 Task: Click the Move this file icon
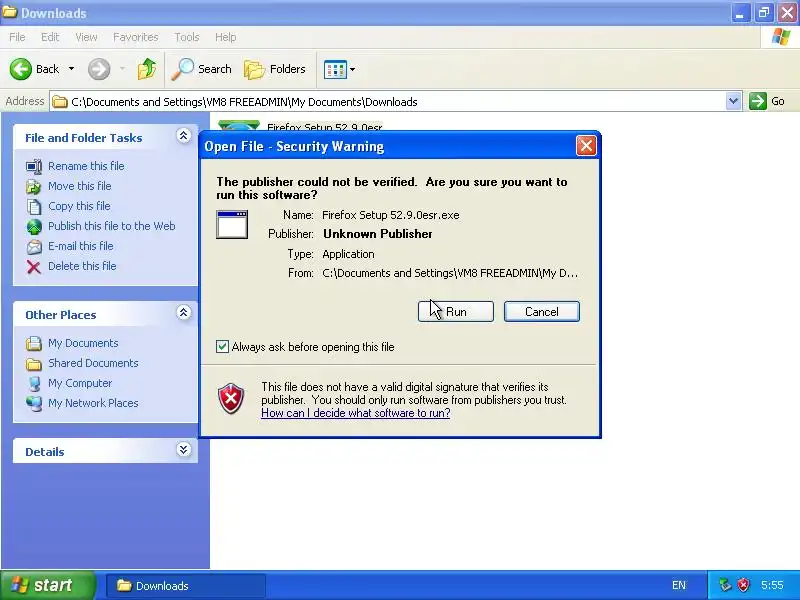(x=34, y=187)
